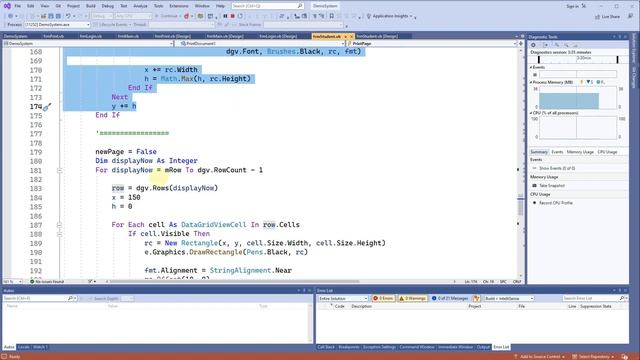The width and height of the screenshot is (640, 360).
Task: Click the Diagnostic Tools timeline ruler
Action: point(578,59)
